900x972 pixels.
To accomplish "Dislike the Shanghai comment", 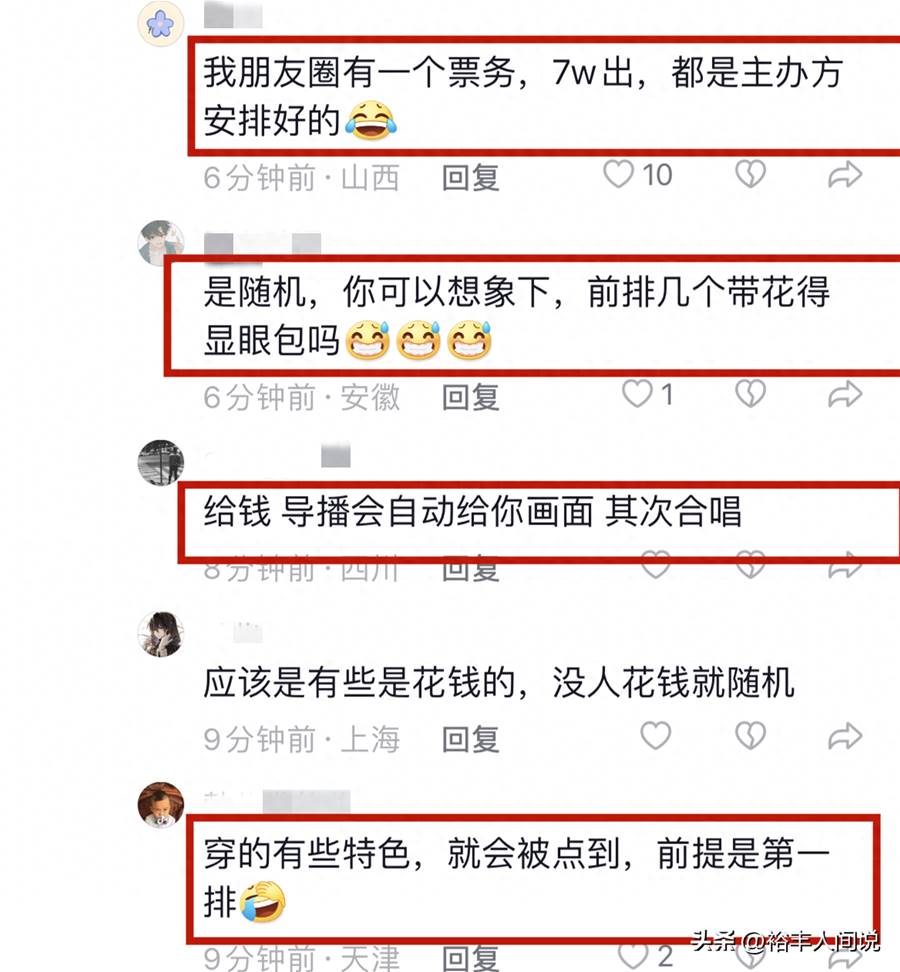I will tap(751, 736).
